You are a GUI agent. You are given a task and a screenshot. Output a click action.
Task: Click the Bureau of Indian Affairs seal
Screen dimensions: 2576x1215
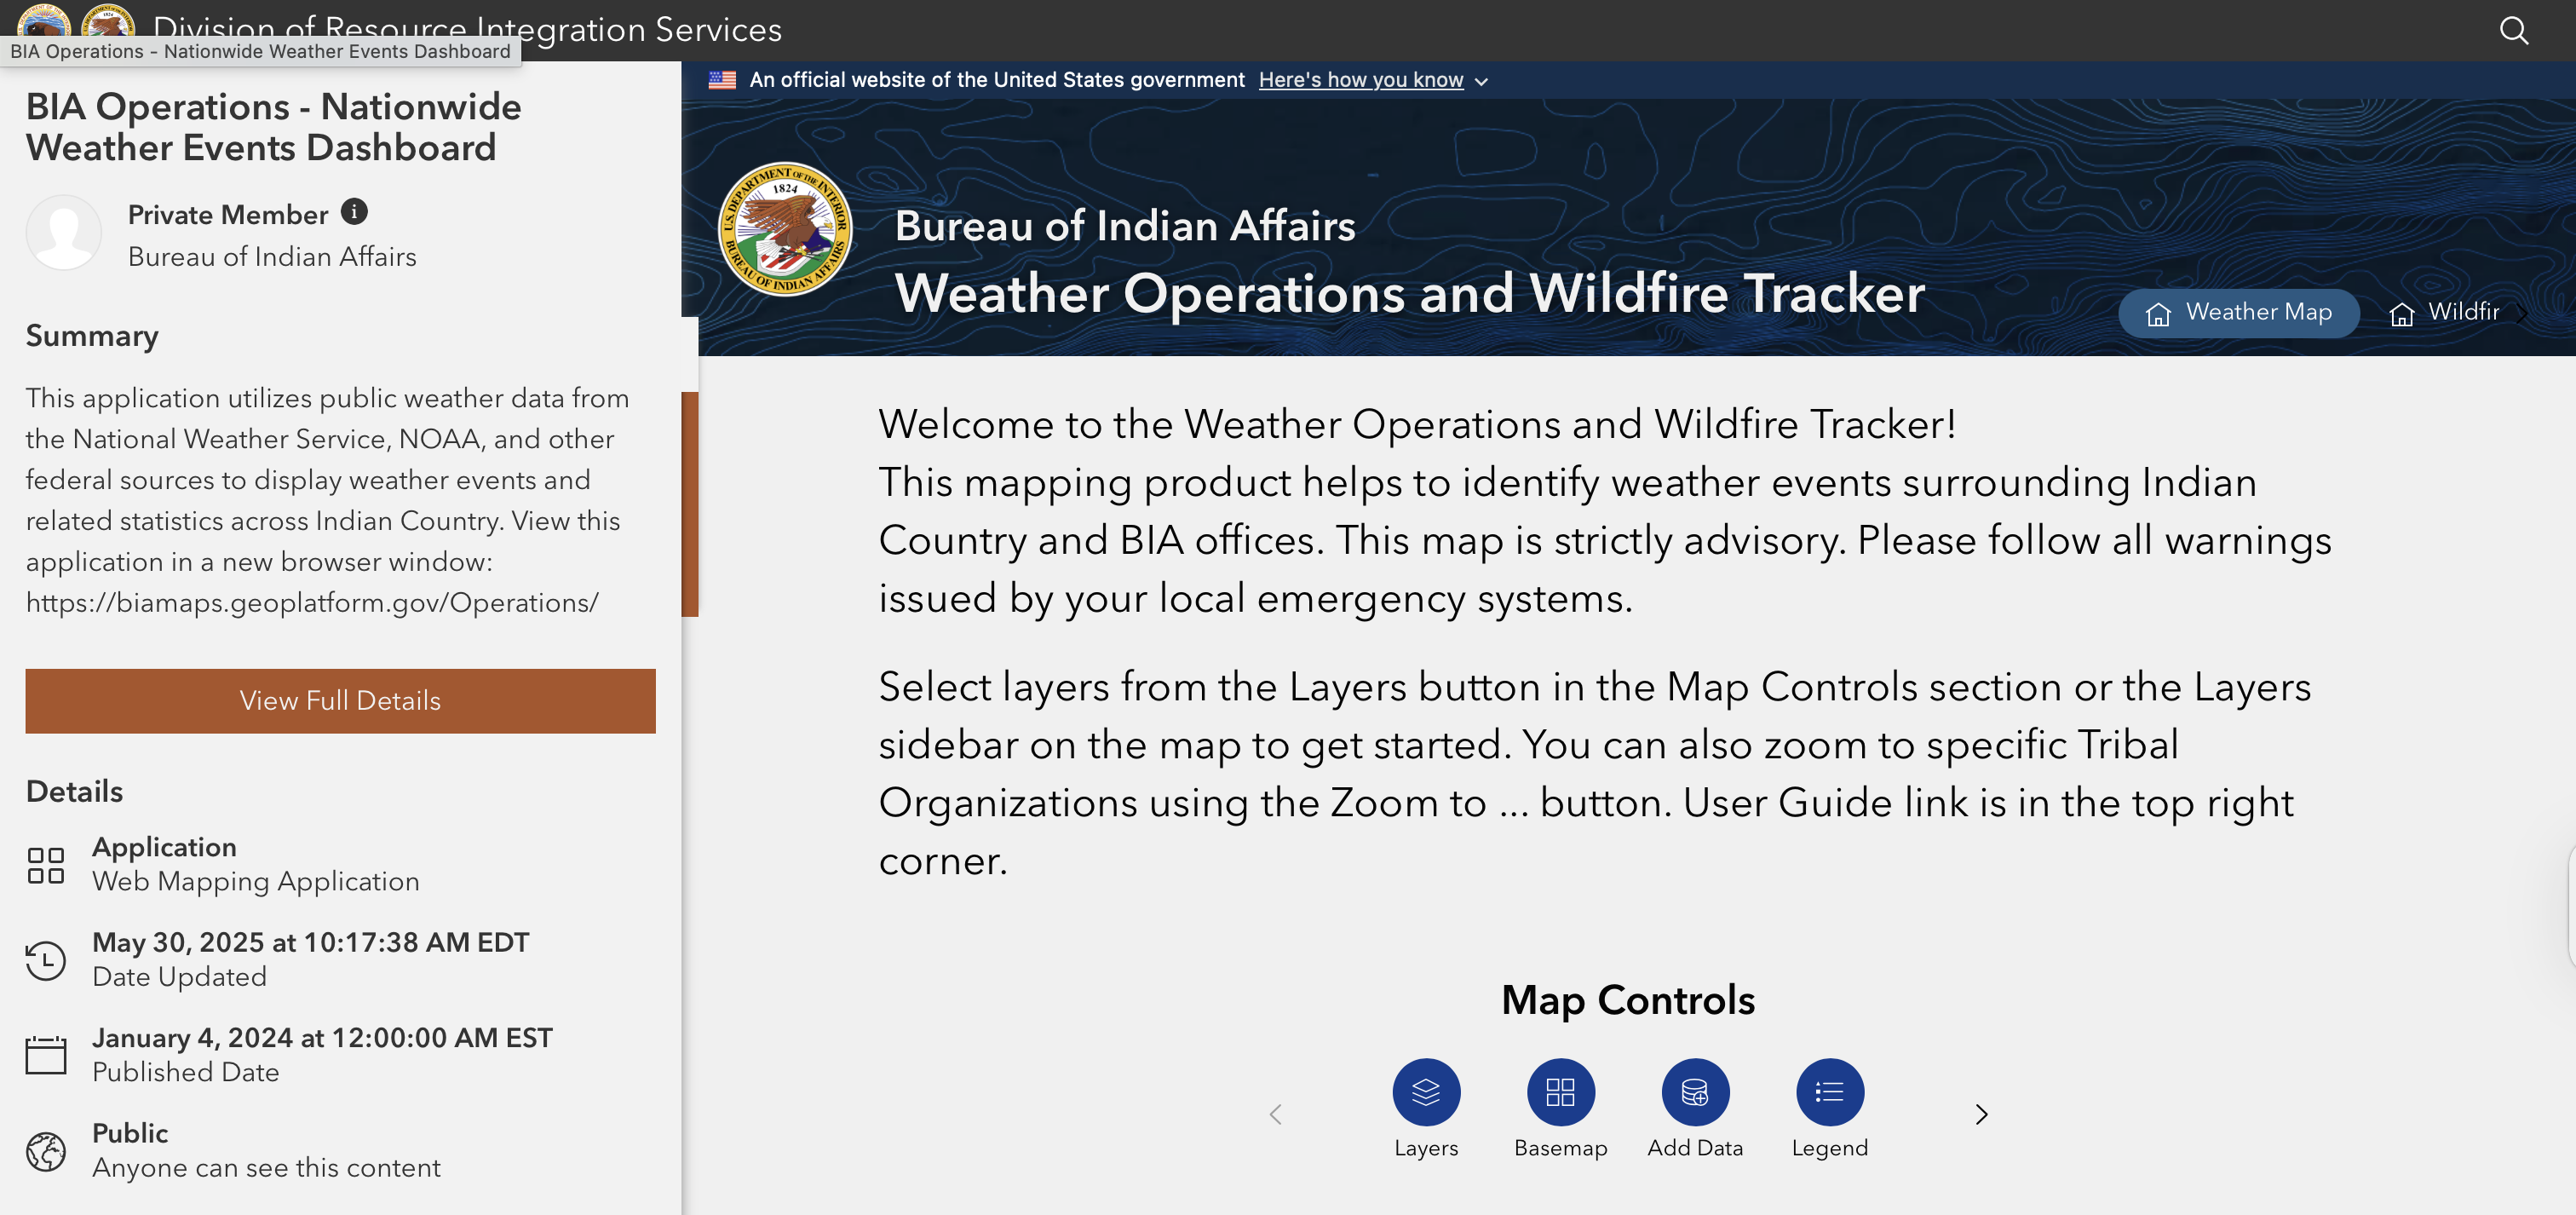pyautogui.click(x=785, y=229)
